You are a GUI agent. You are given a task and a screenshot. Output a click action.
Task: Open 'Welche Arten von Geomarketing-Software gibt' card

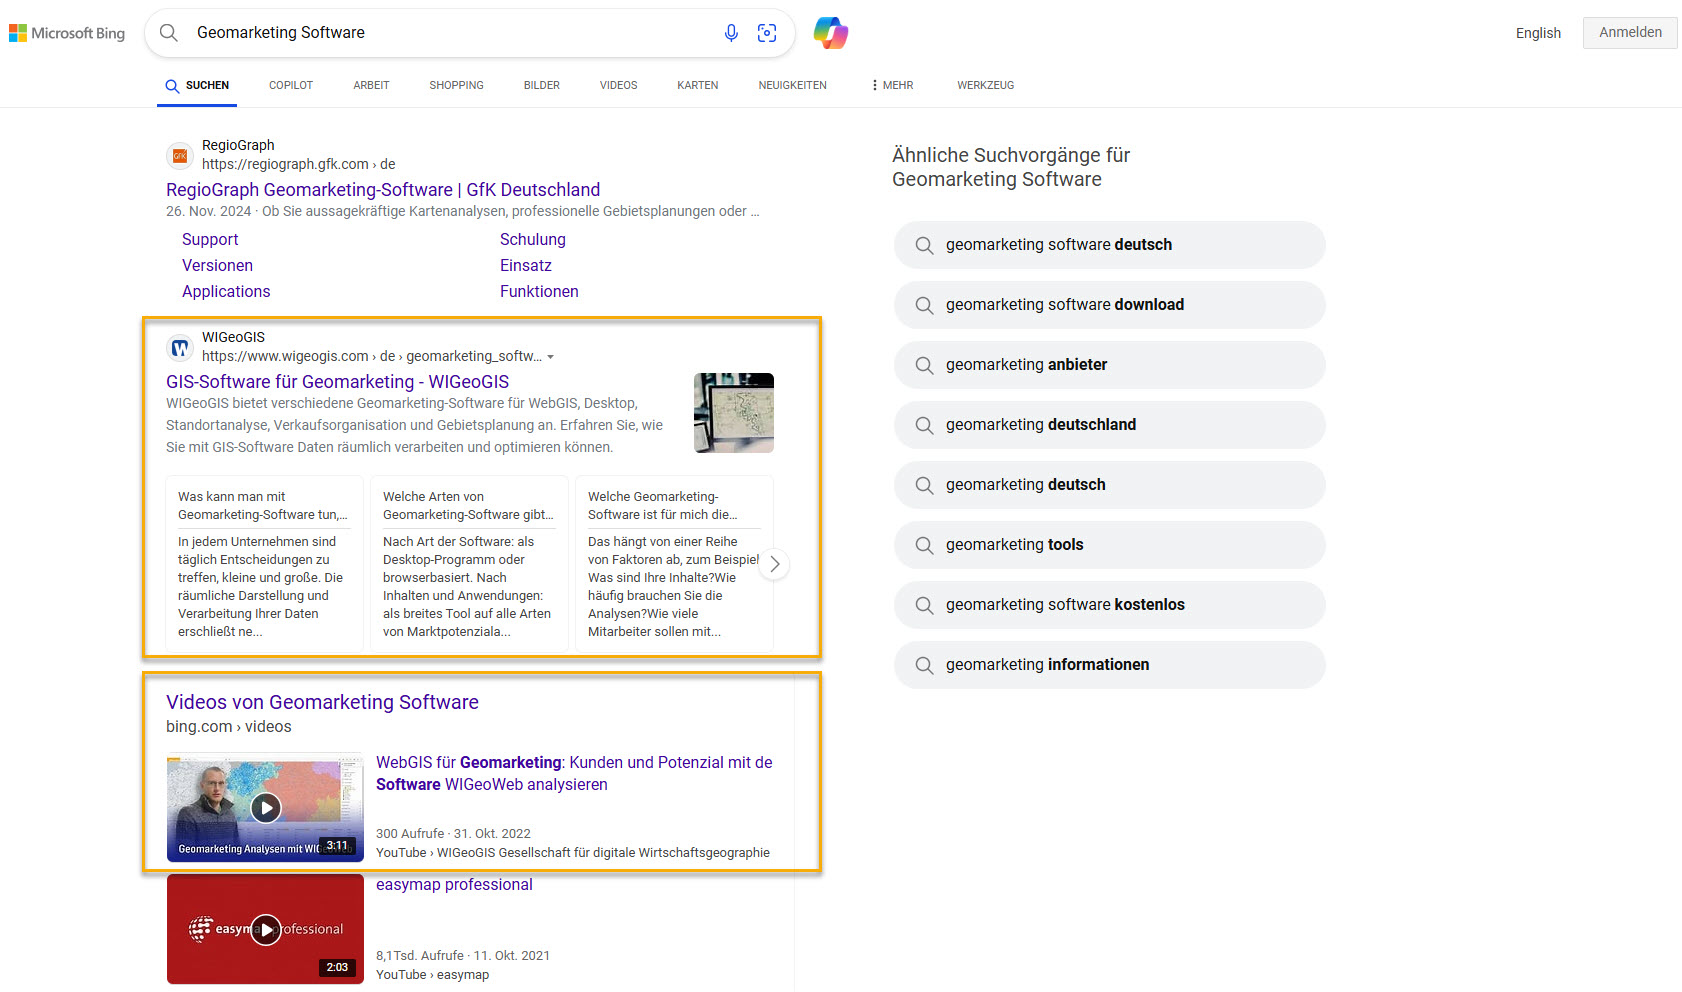click(x=469, y=564)
